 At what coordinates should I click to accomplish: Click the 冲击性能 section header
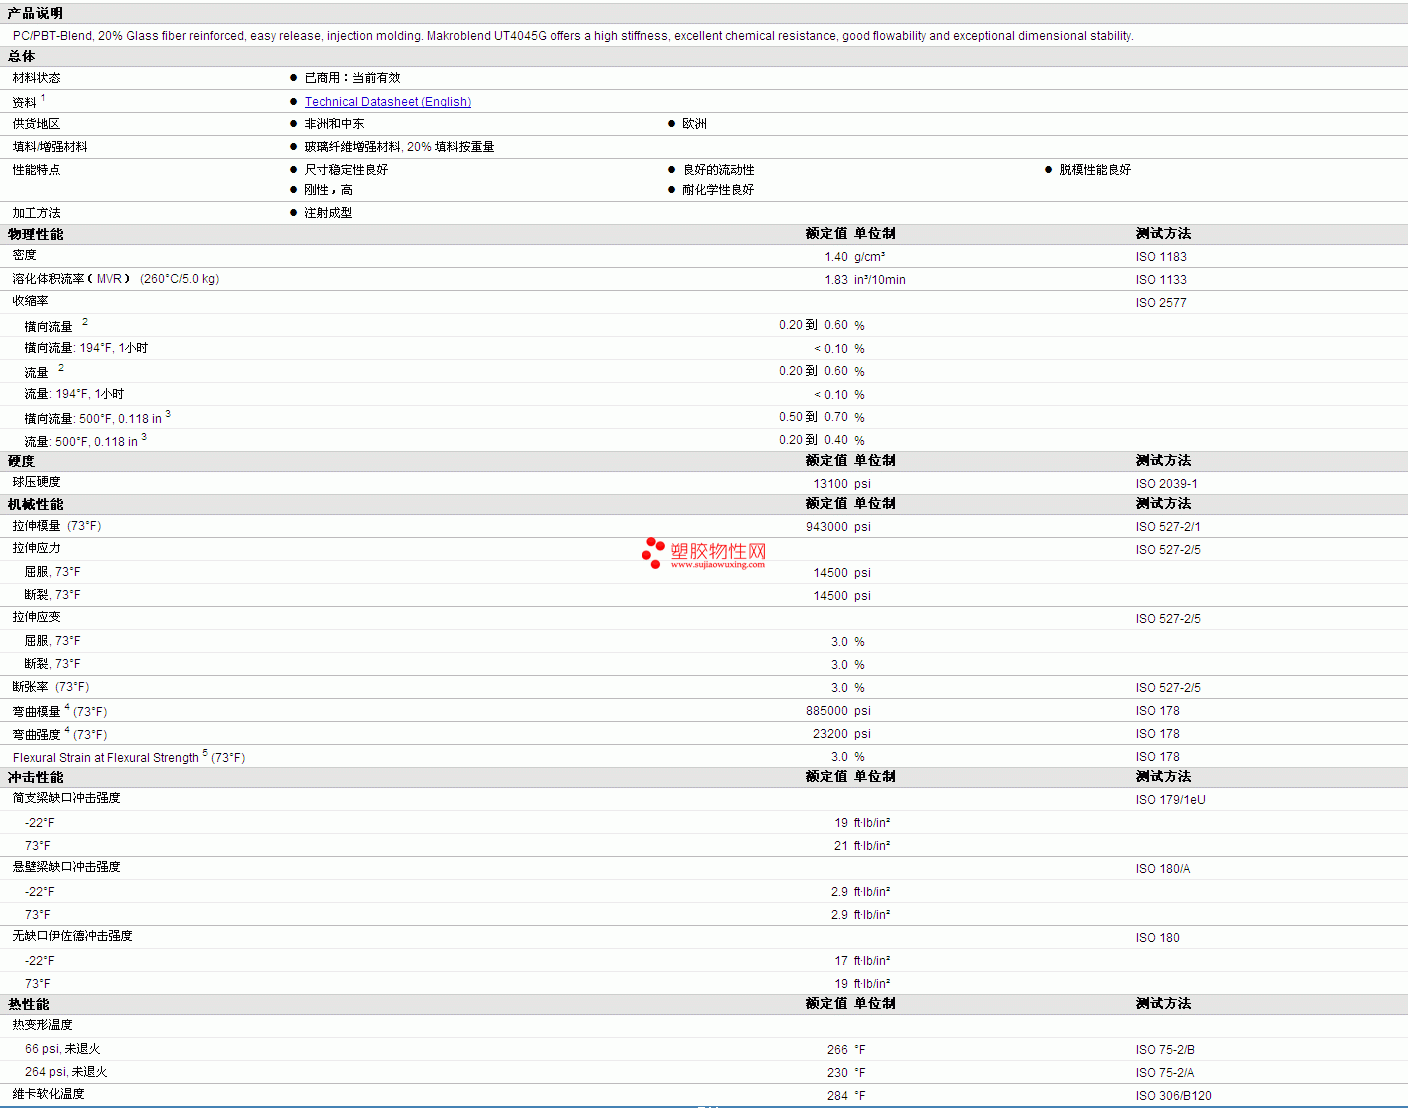pos(35,777)
